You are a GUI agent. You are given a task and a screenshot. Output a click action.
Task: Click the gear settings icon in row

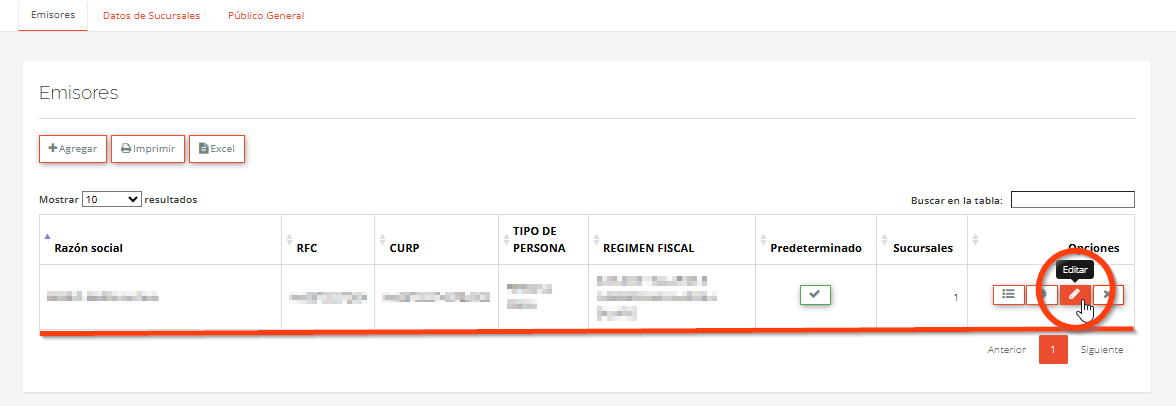1042,295
